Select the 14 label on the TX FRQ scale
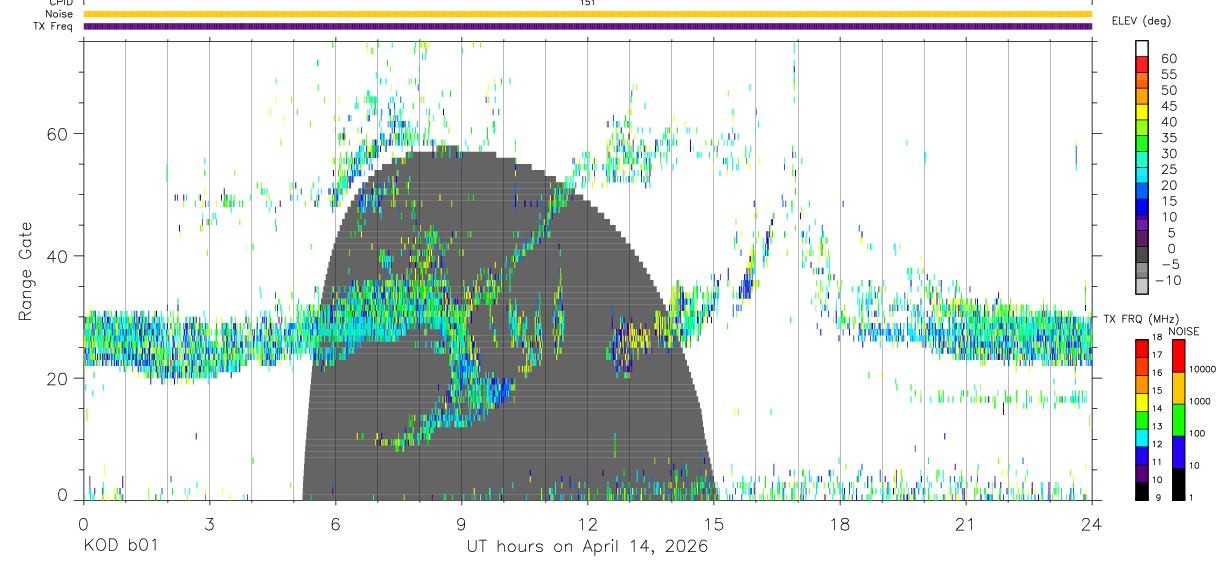1228x567 pixels. coord(1157,408)
